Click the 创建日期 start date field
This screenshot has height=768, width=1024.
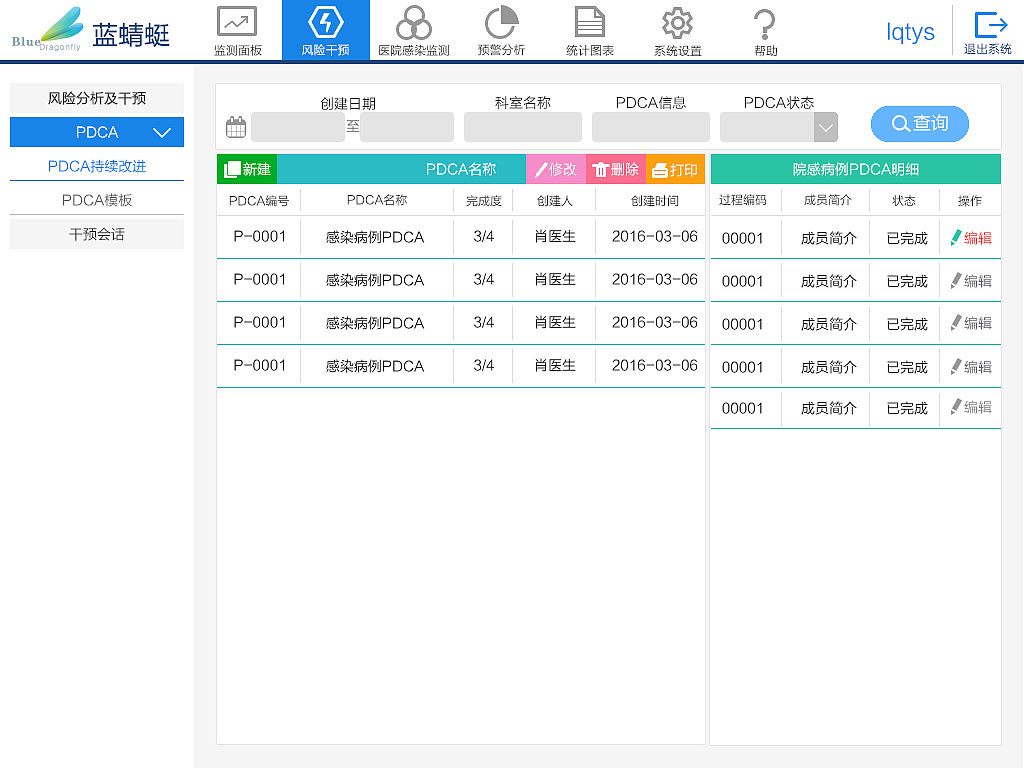tap(298, 127)
